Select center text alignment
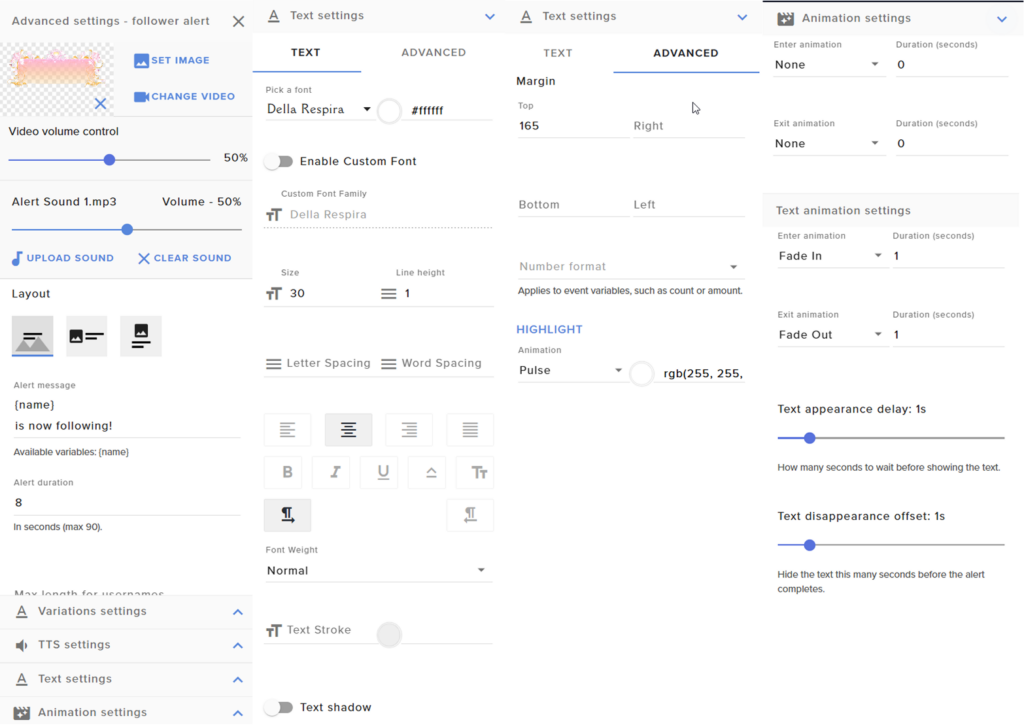Screen dimensions: 1024x725 pyautogui.click(x=348, y=430)
